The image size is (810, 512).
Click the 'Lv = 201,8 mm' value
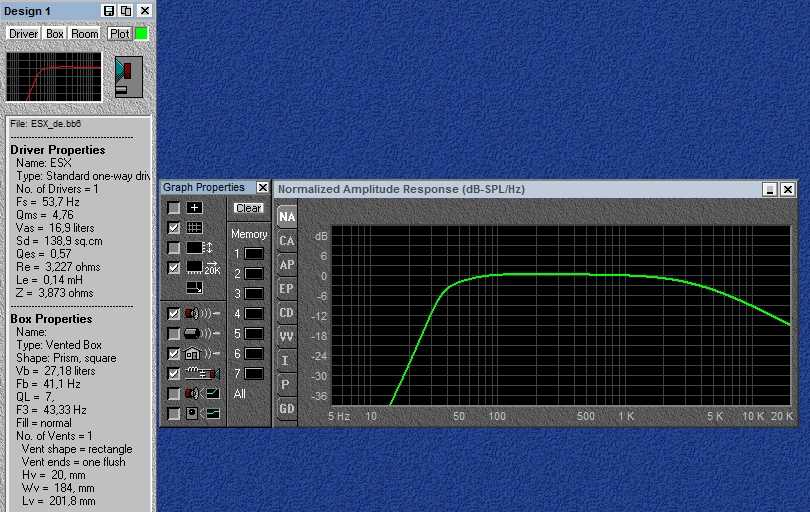coord(58,501)
